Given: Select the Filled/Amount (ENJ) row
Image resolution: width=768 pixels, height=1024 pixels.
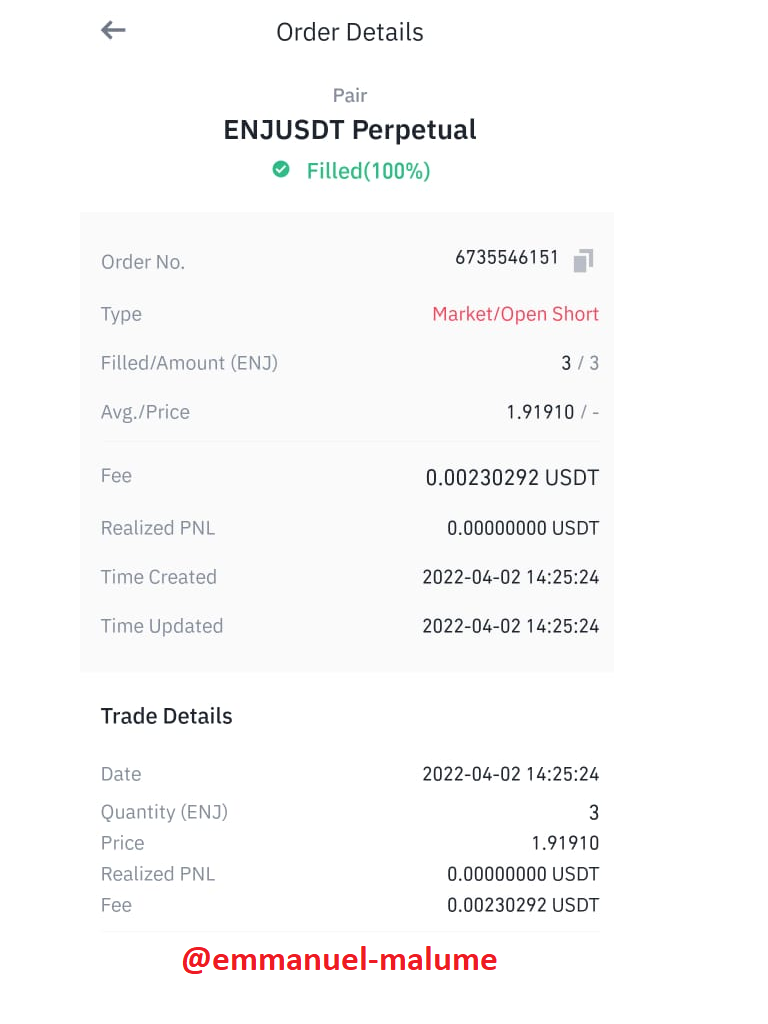Looking at the screenshot, I should [349, 363].
